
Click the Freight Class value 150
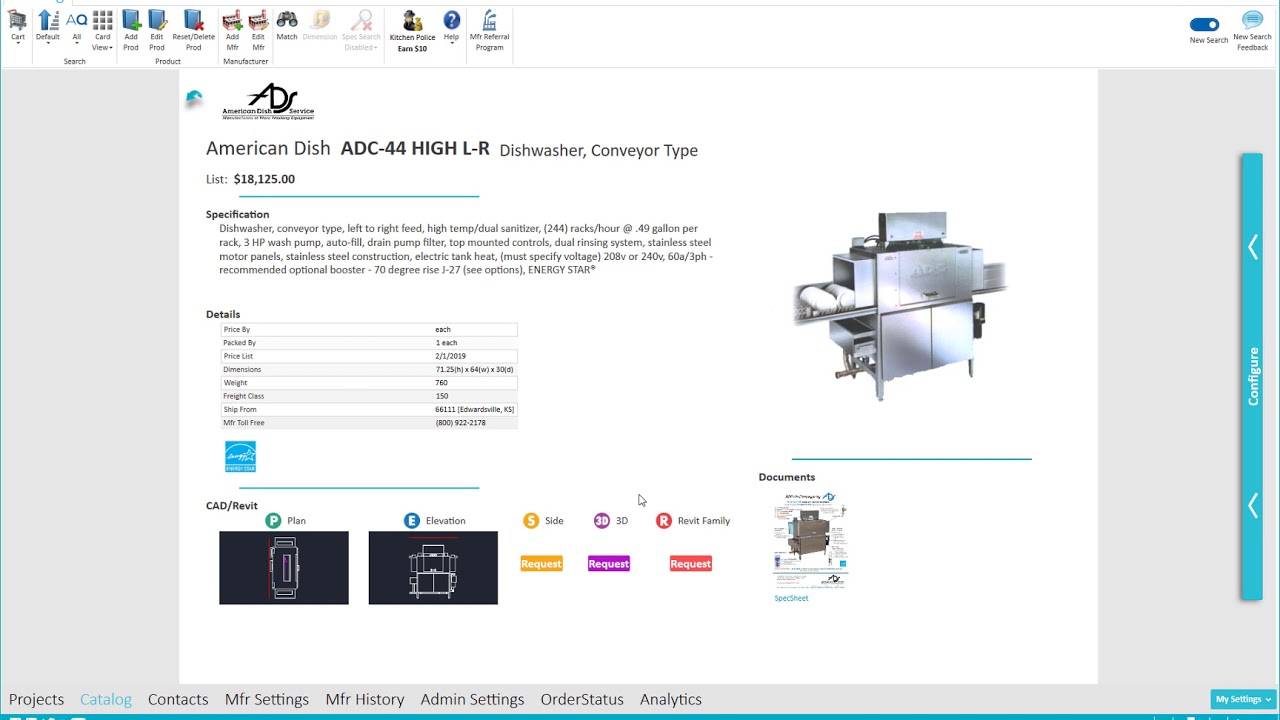[441, 396]
